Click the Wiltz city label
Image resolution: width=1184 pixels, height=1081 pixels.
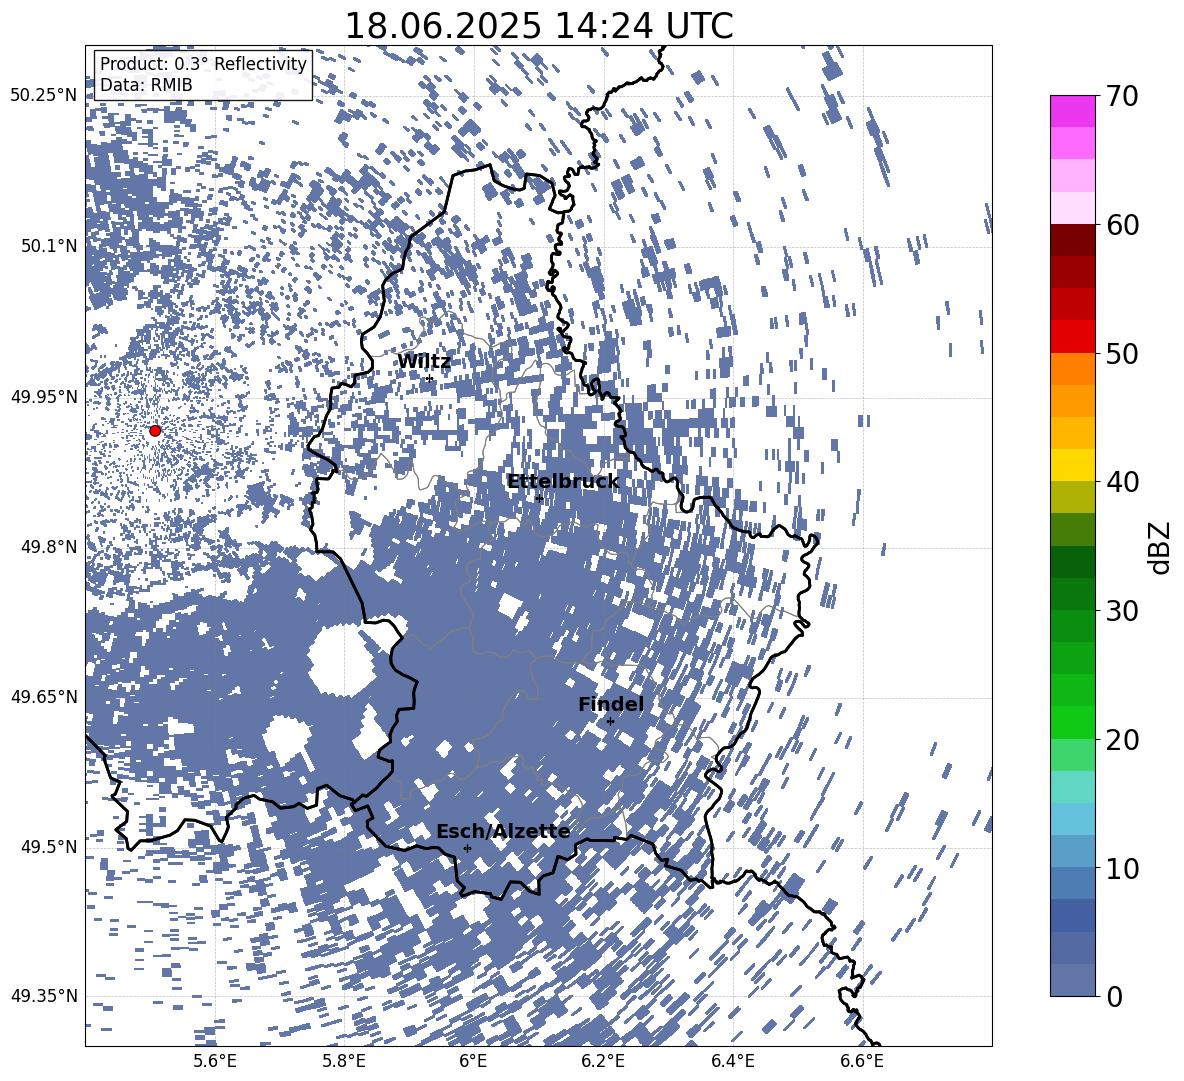point(424,362)
